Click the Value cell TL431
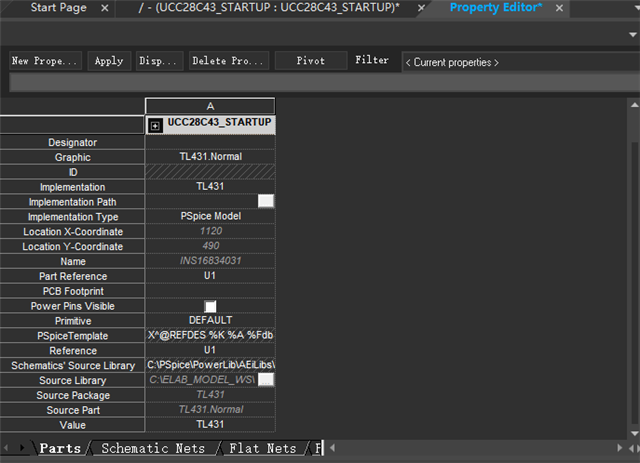640x463 pixels. pos(210,424)
